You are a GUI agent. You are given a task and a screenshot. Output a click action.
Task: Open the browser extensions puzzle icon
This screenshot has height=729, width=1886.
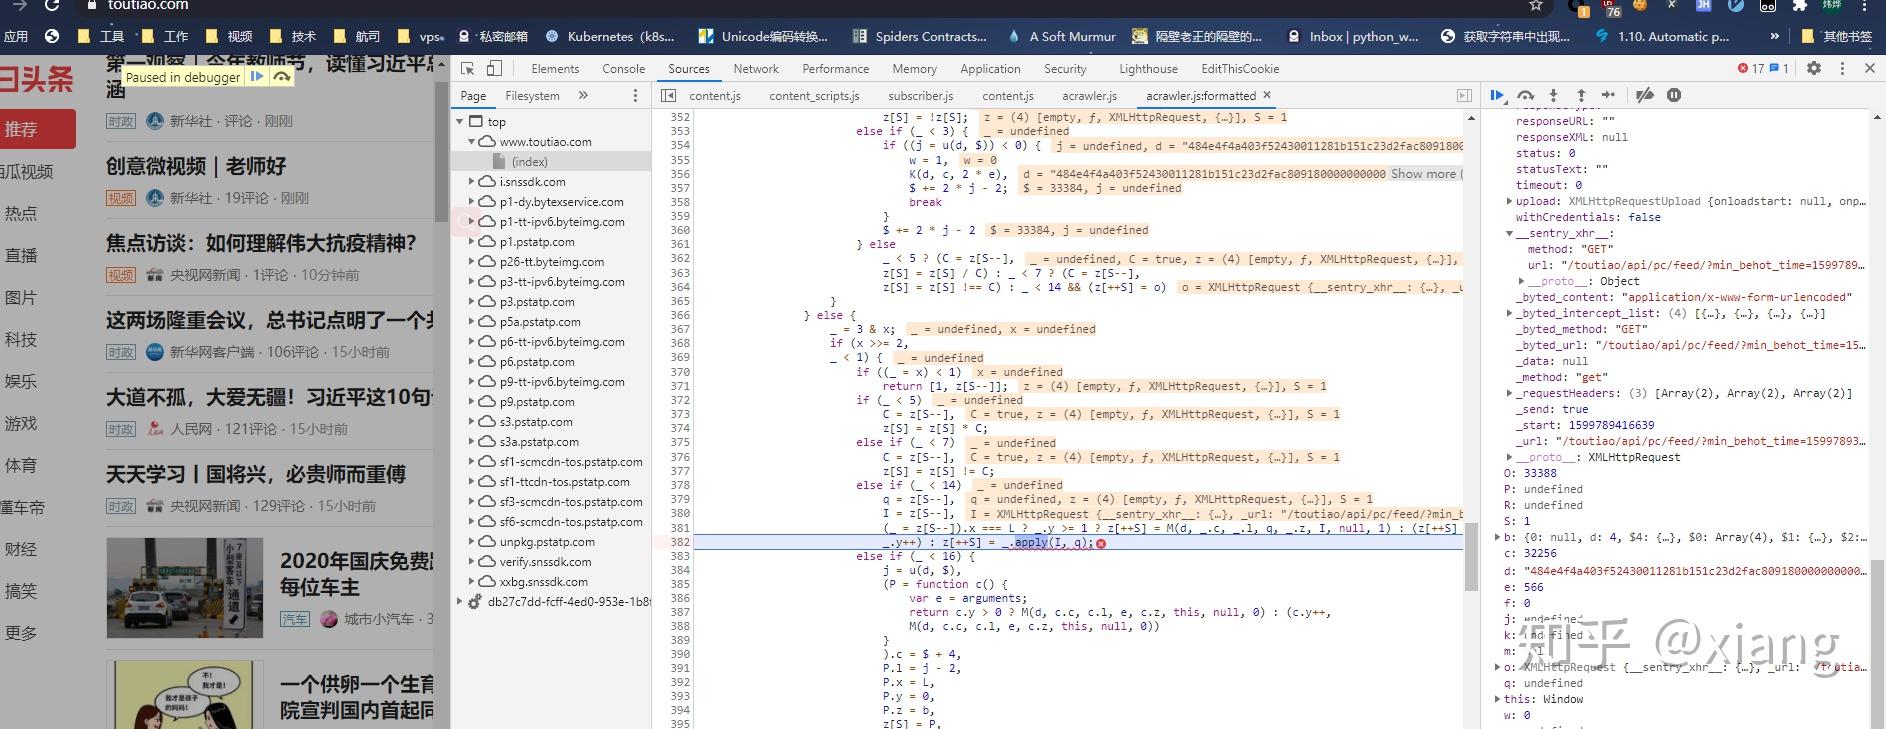(x=1800, y=5)
